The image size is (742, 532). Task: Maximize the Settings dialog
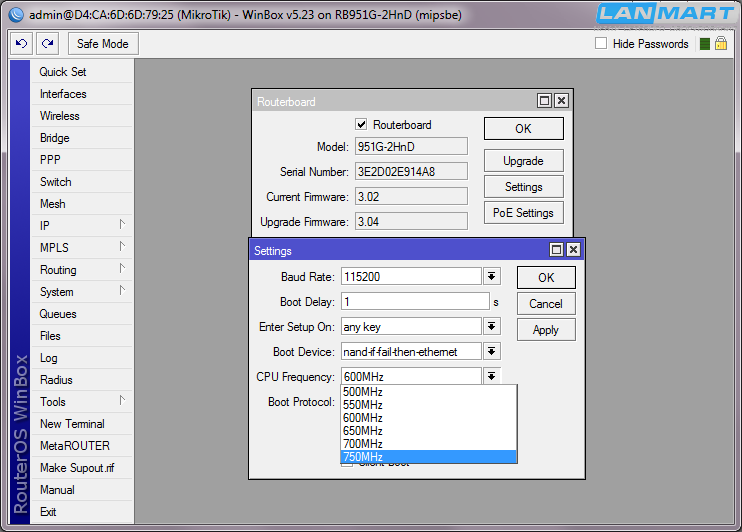click(x=556, y=249)
